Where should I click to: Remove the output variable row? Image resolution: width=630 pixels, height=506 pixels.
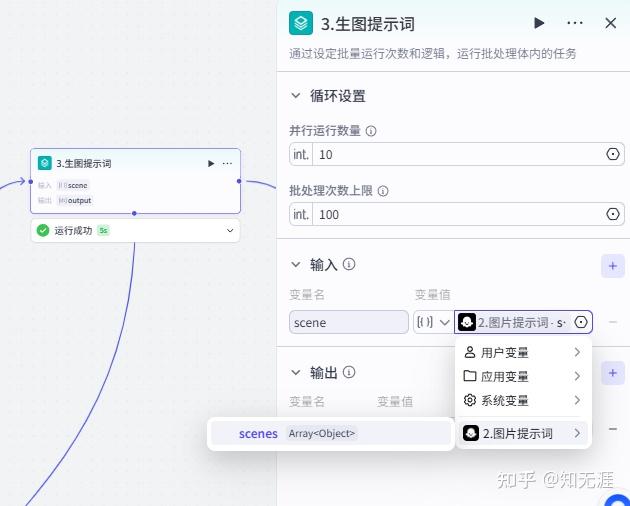(x=613, y=429)
